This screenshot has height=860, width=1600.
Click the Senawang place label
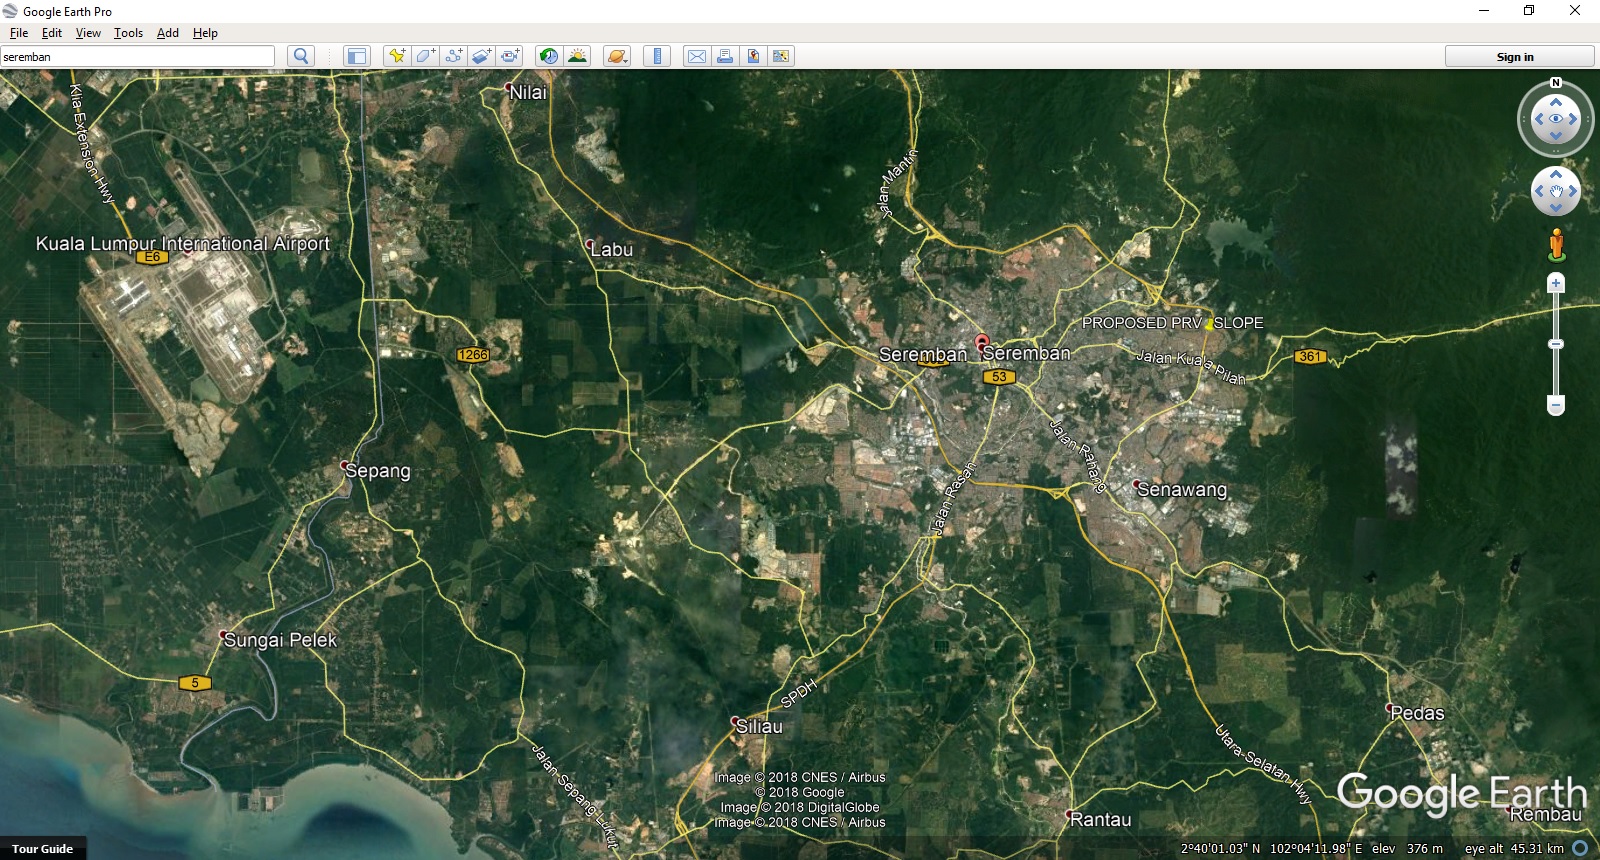(x=1182, y=489)
